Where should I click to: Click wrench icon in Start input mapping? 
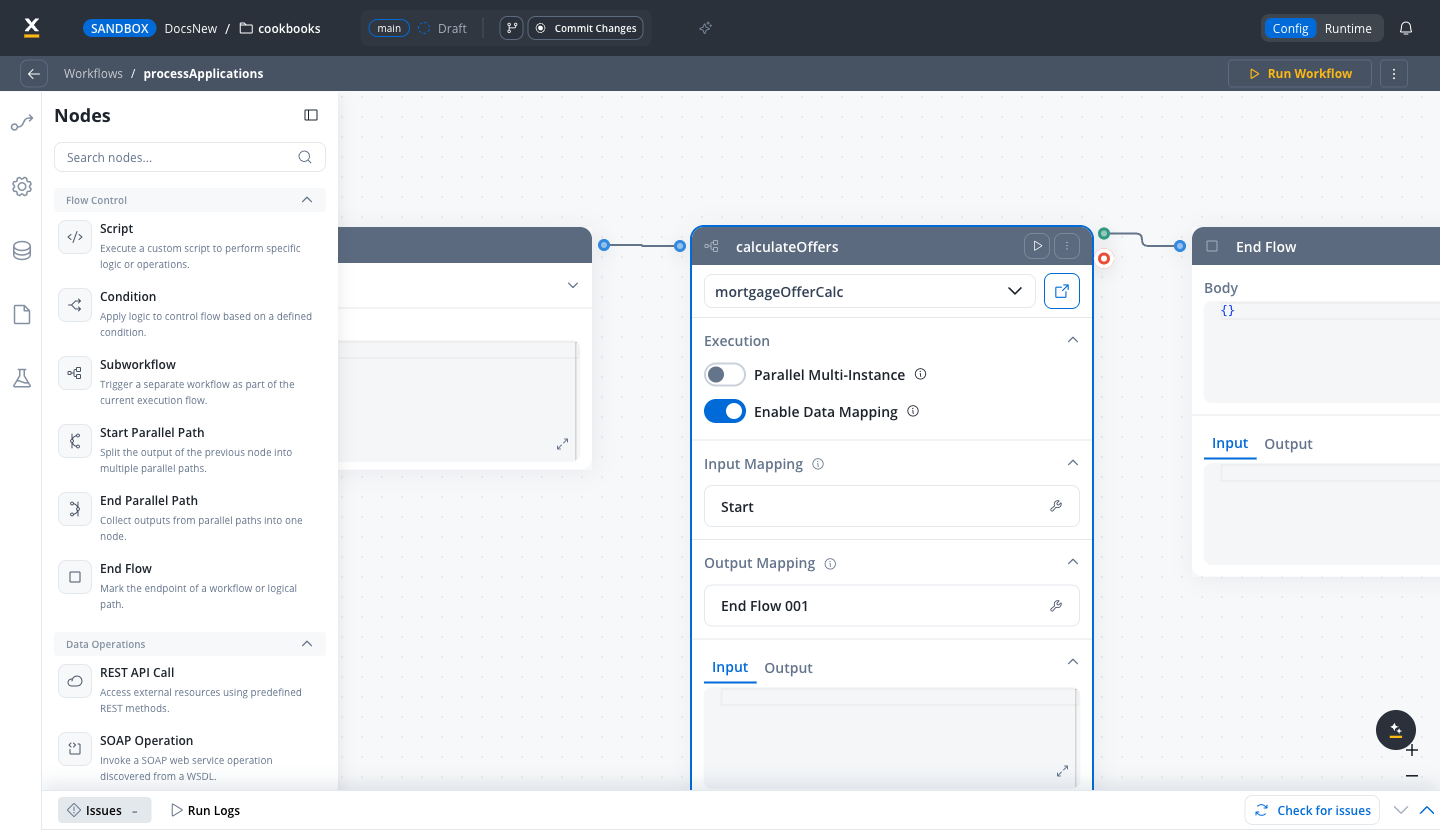click(x=1055, y=506)
